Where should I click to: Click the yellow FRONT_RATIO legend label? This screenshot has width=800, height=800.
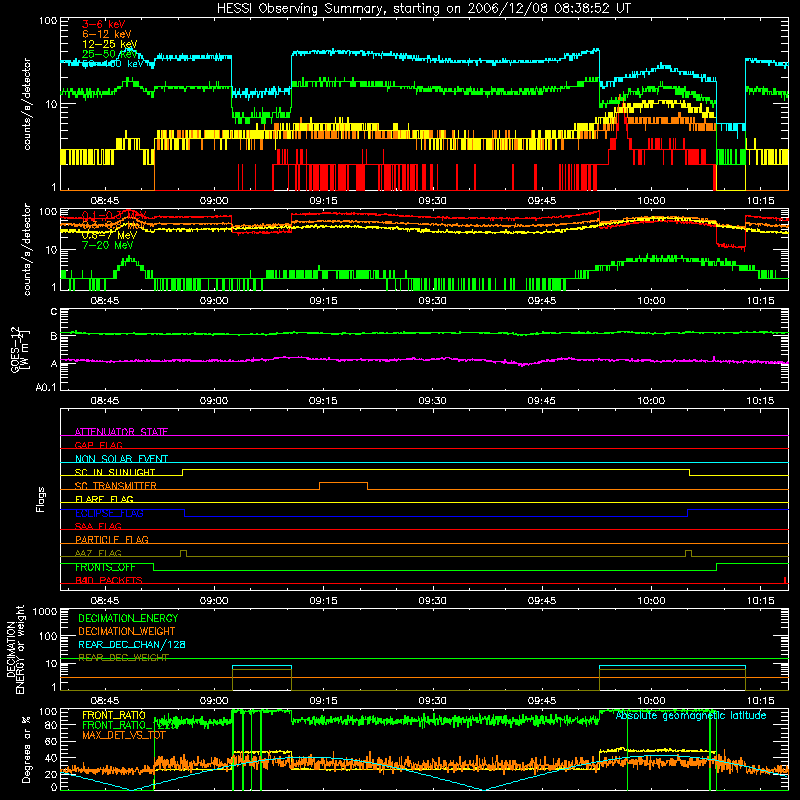[114, 715]
